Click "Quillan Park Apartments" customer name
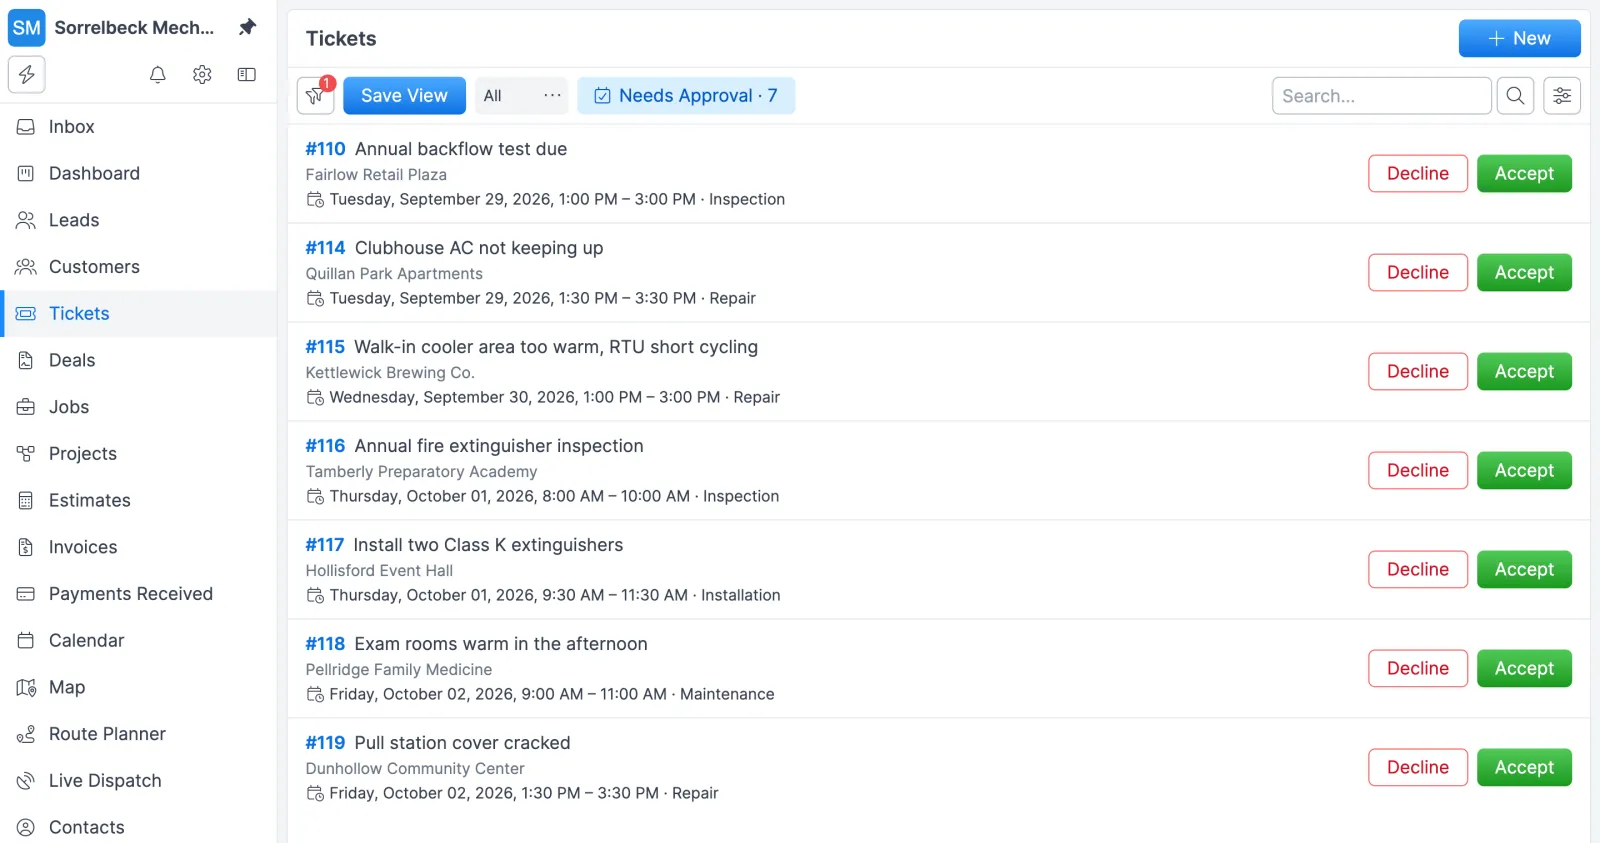The height and width of the screenshot is (843, 1600). tap(394, 274)
